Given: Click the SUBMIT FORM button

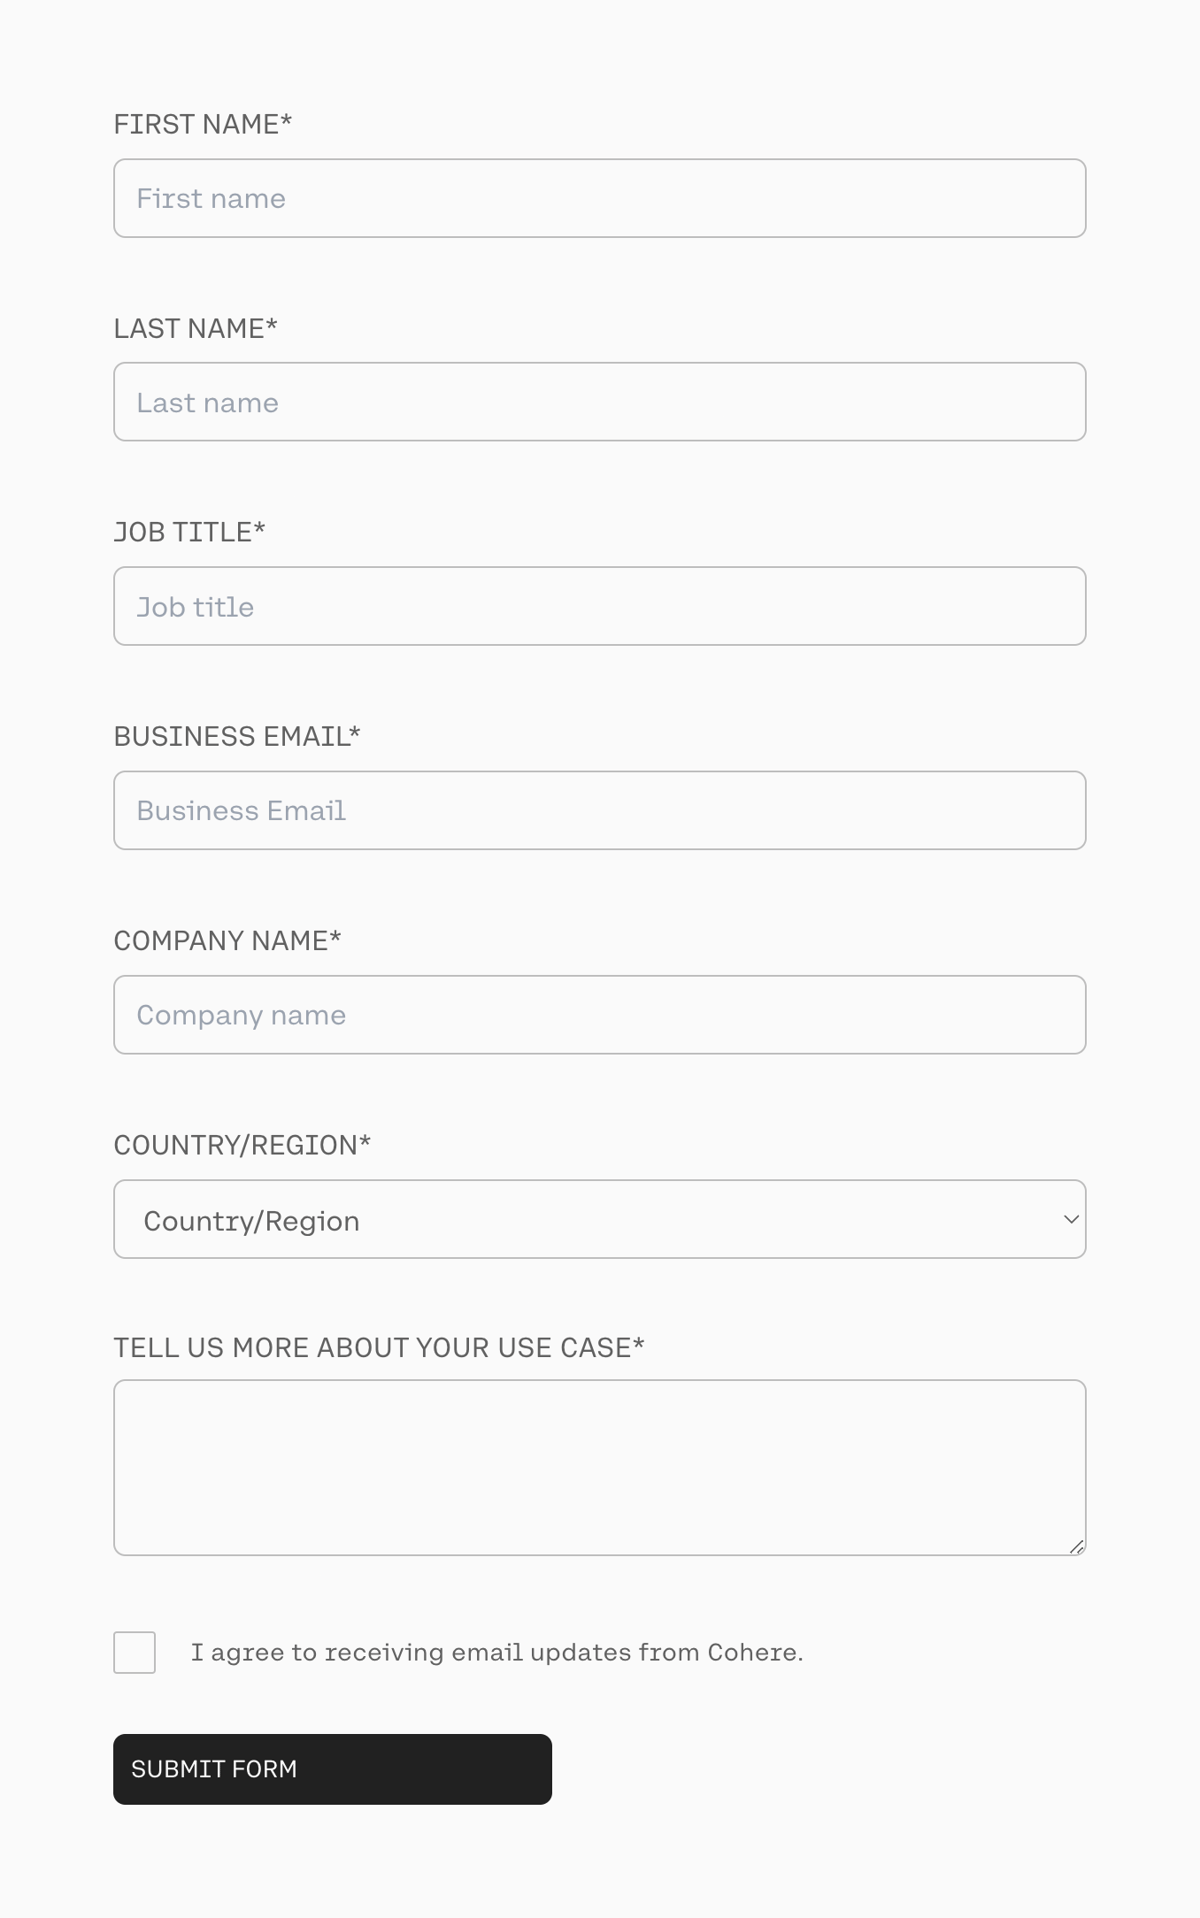Looking at the screenshot, I should click(331, 1769).
